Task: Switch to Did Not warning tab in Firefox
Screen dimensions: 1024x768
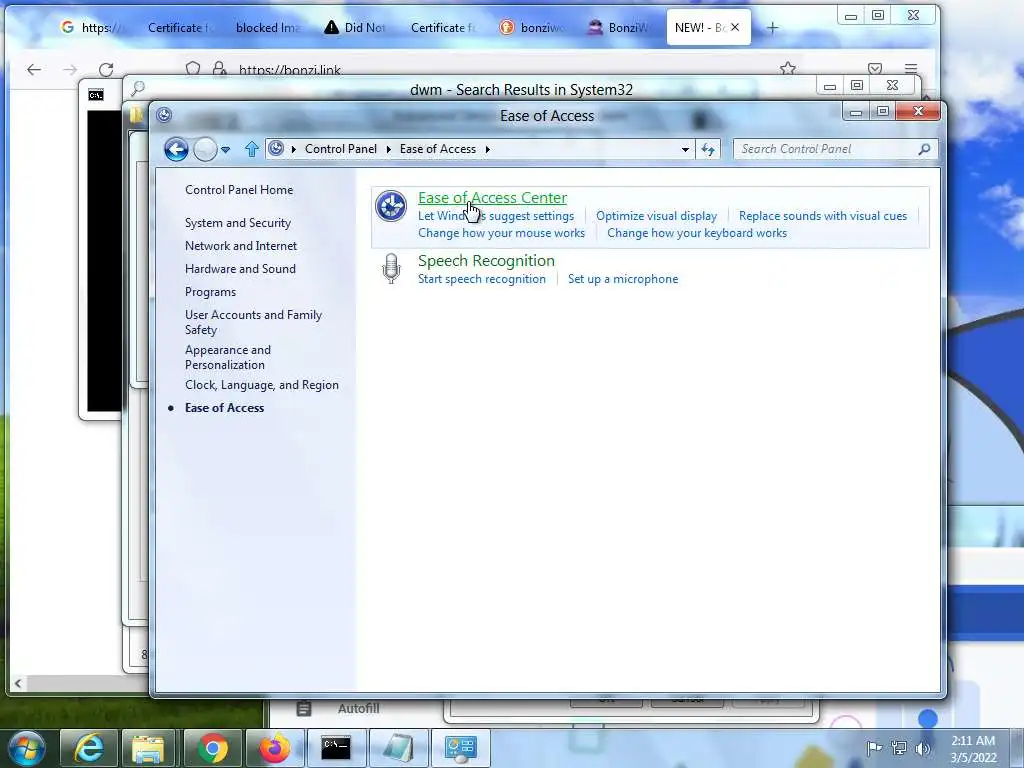Action: pos(356,27)
